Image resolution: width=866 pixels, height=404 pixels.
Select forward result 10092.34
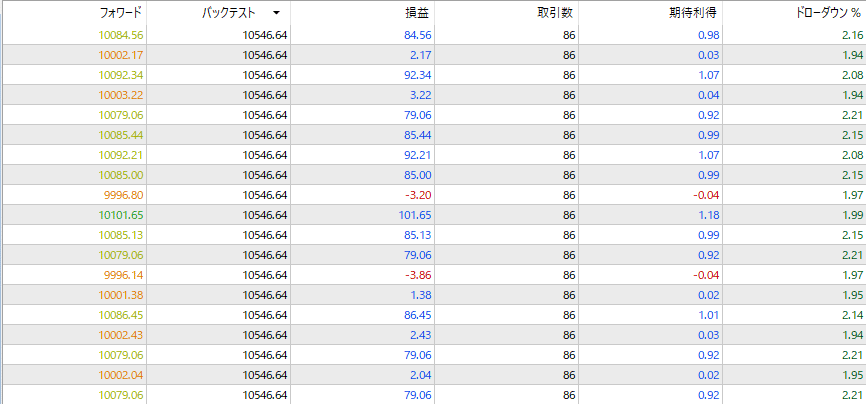(x=121, y=75)
